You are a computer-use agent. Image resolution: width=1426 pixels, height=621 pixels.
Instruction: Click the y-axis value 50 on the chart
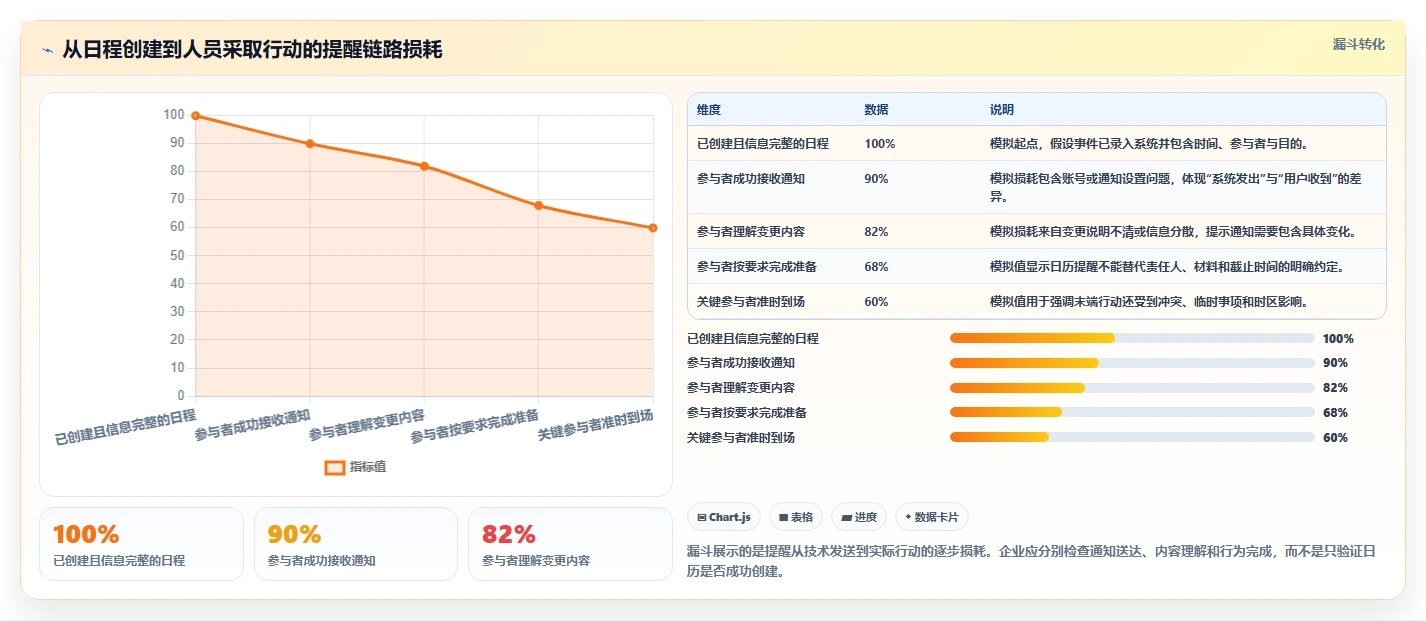click(177, 256)
